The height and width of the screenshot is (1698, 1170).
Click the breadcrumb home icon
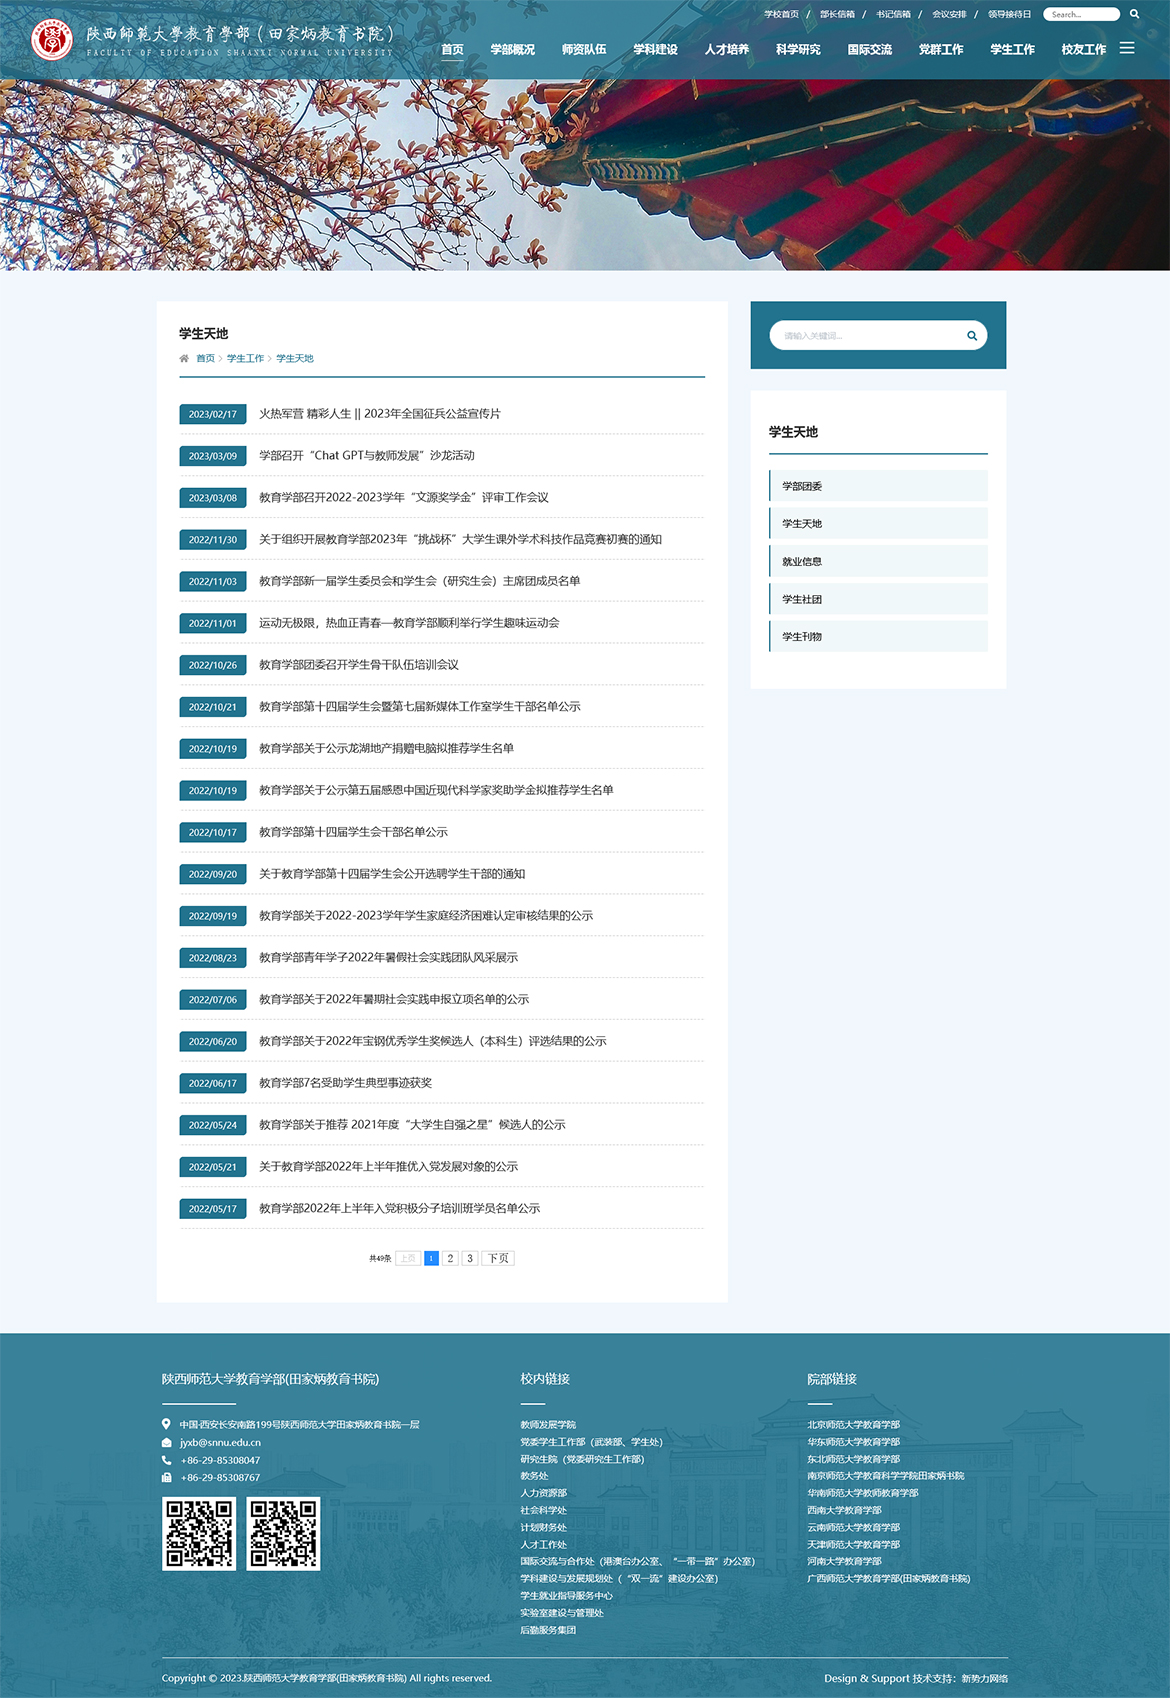[x=184, y=358]
